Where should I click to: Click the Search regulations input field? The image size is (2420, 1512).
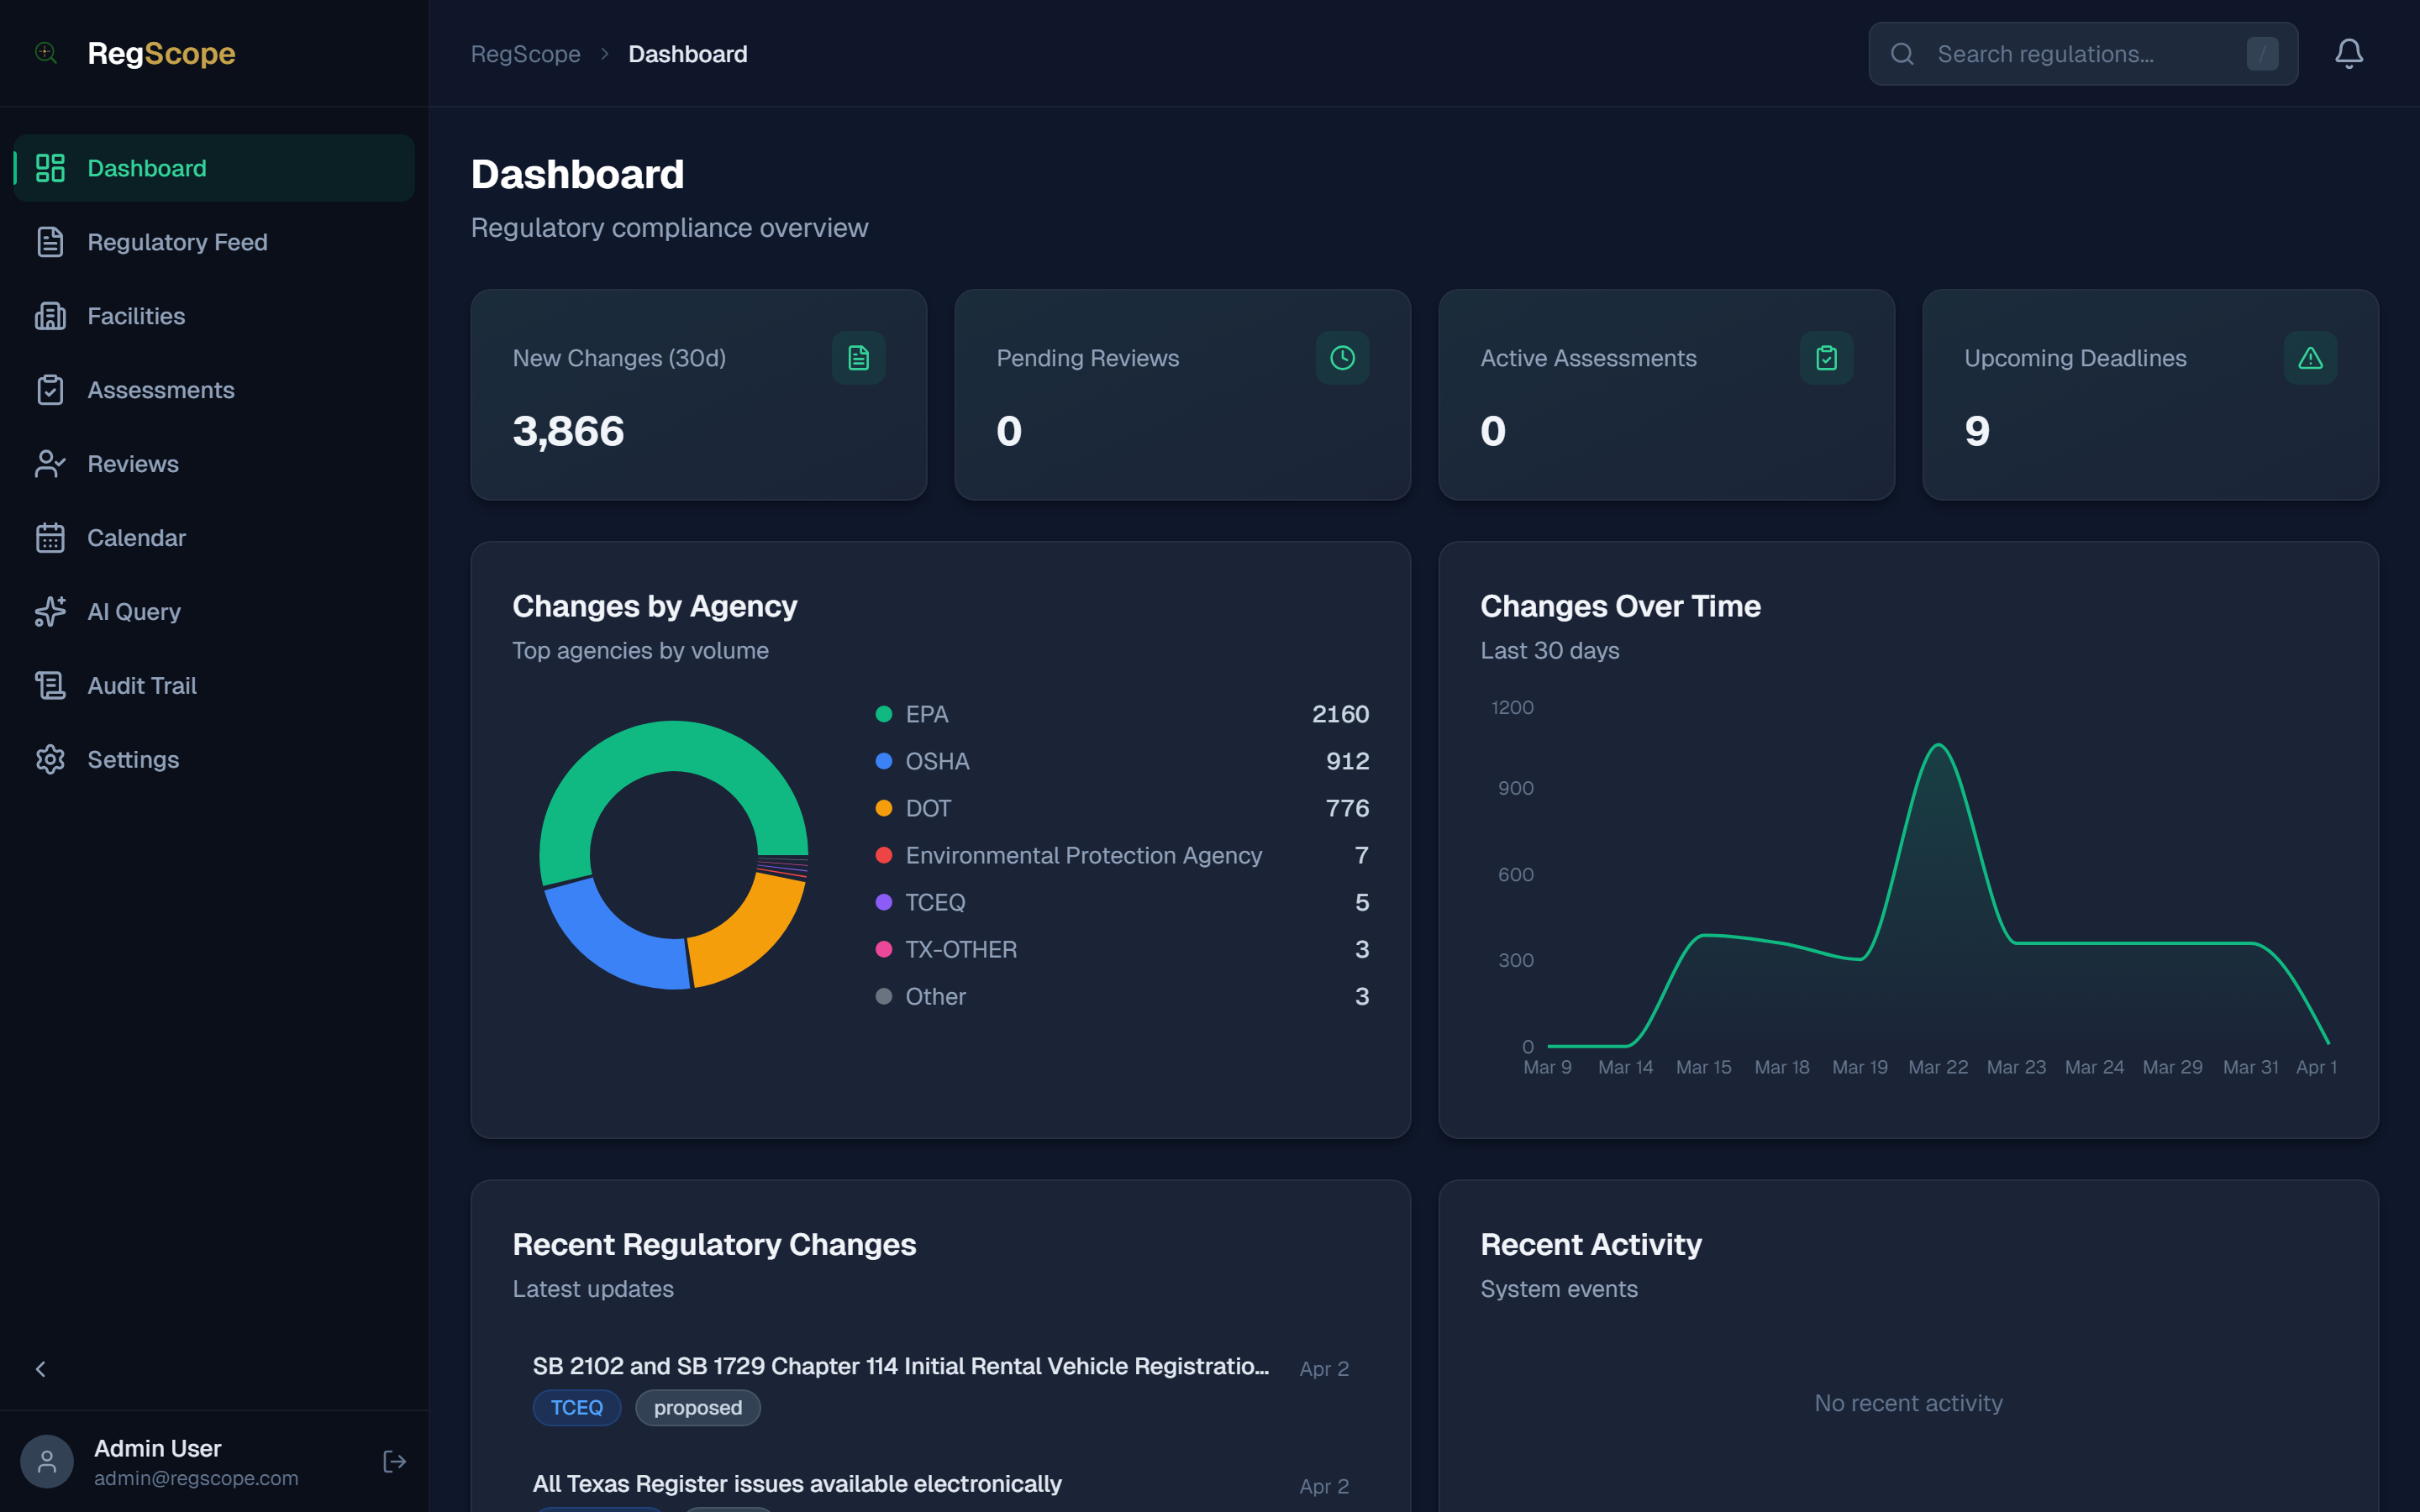[x=2080, y=53]
